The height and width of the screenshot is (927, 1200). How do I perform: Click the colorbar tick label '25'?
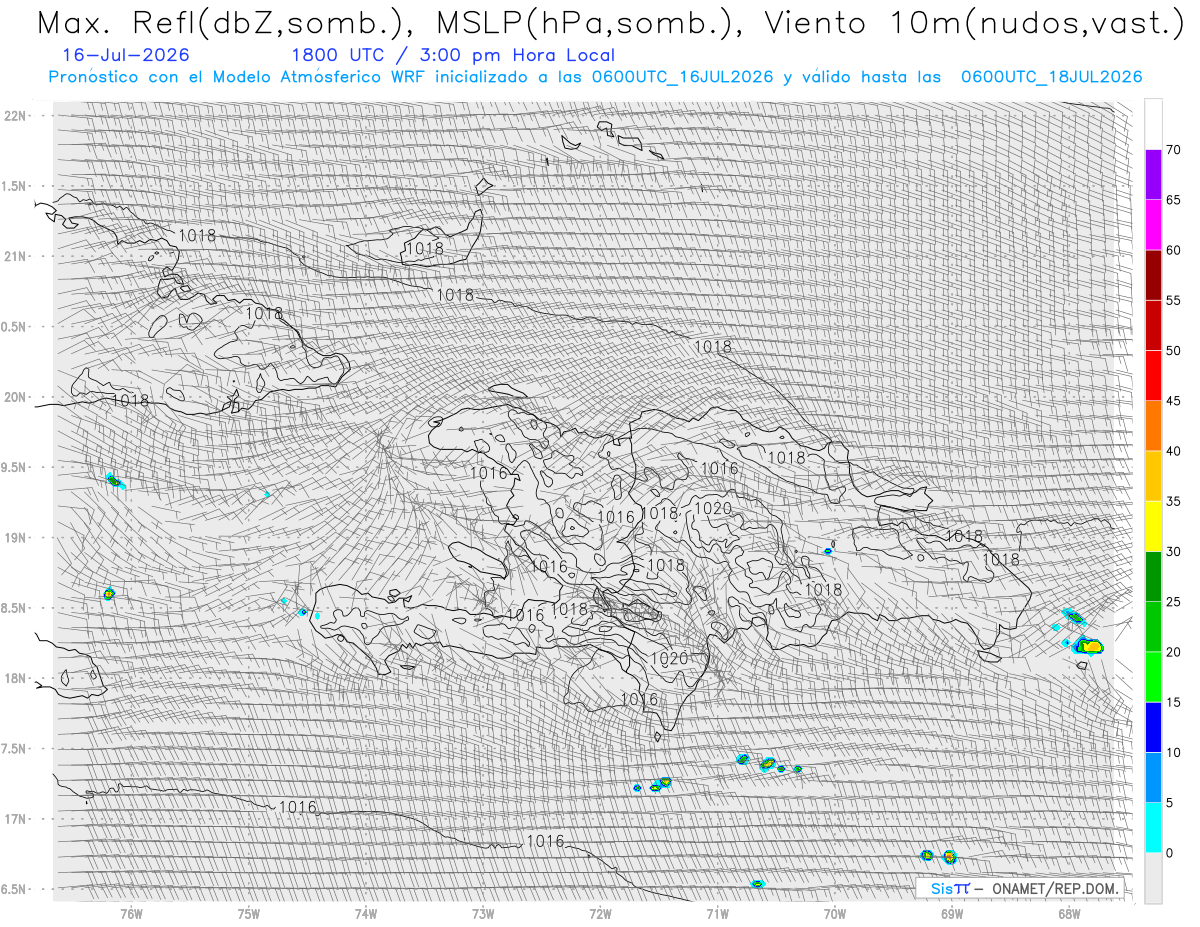click(x=1173, y=601)
